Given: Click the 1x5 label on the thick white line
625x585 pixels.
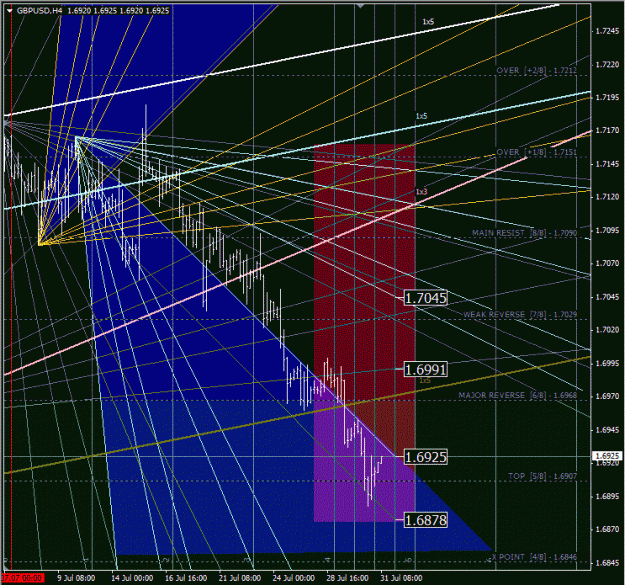Looking at the screenshot, I should (428, 22).
